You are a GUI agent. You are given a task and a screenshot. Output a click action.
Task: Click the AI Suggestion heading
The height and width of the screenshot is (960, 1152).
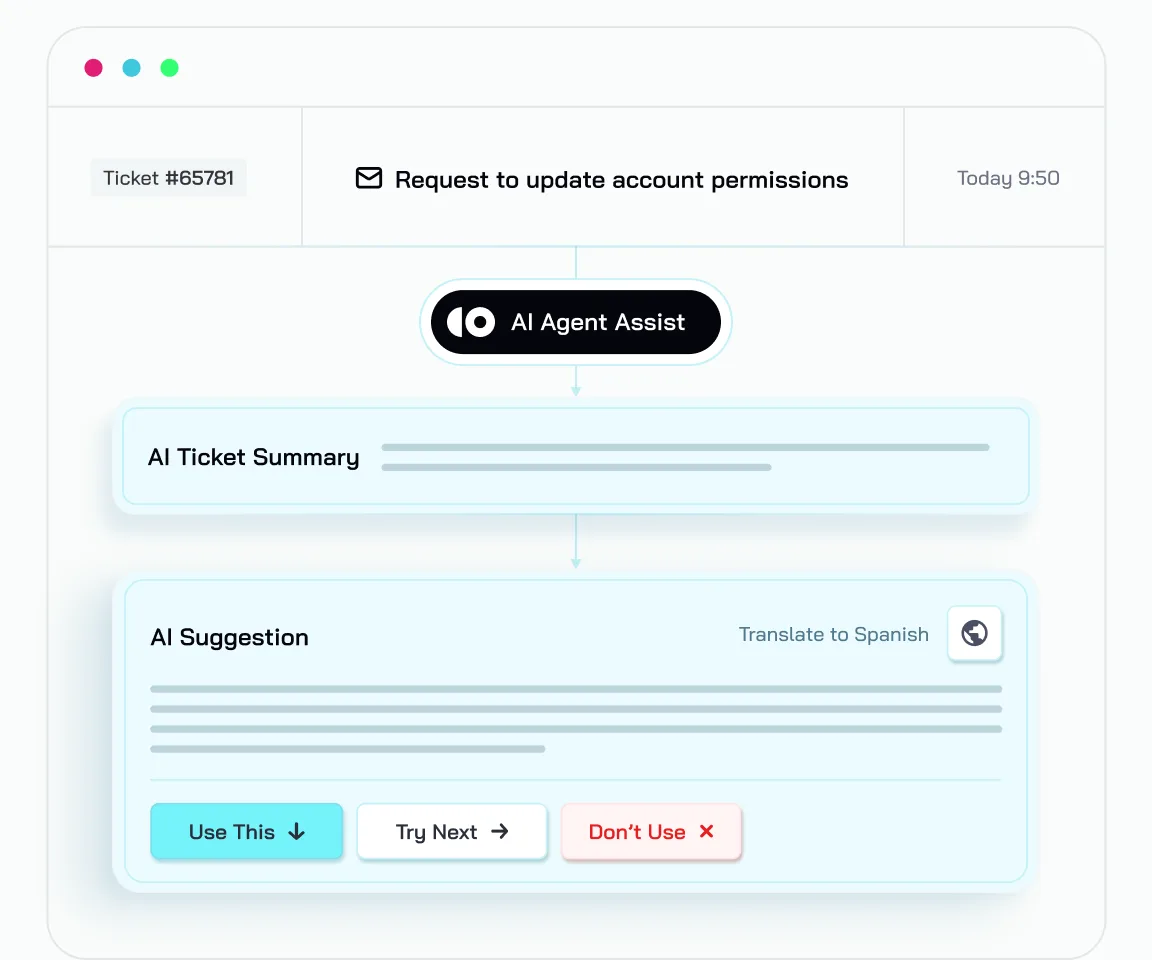point(229,637)
